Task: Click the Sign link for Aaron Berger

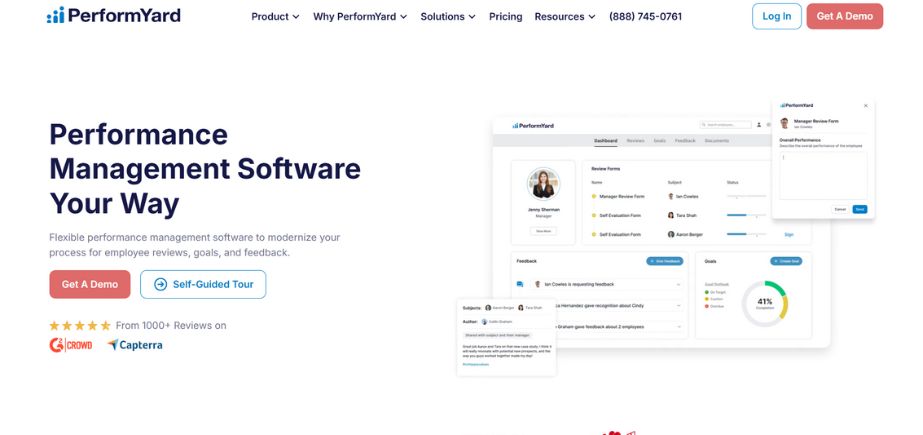Action: pos(789,234)
